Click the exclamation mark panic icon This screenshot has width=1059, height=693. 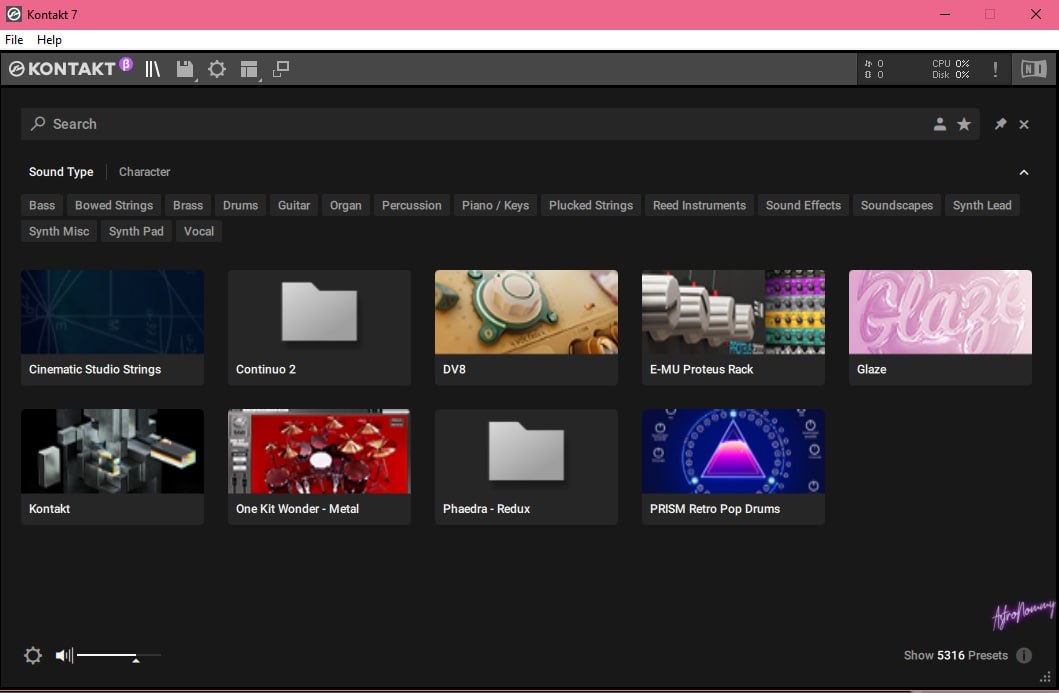coord(995,69)
